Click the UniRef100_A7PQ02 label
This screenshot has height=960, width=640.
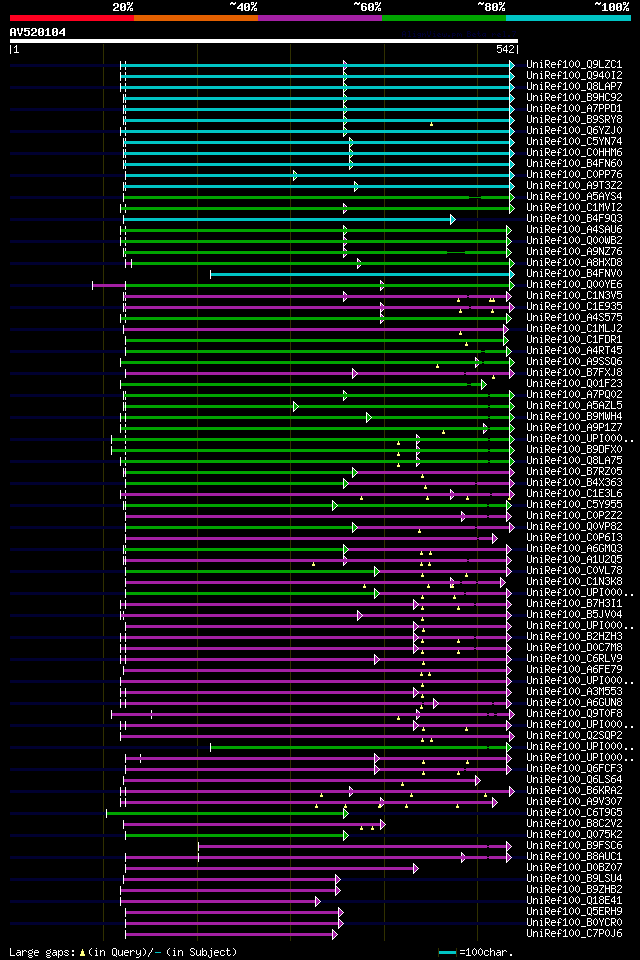coord(574,395)
